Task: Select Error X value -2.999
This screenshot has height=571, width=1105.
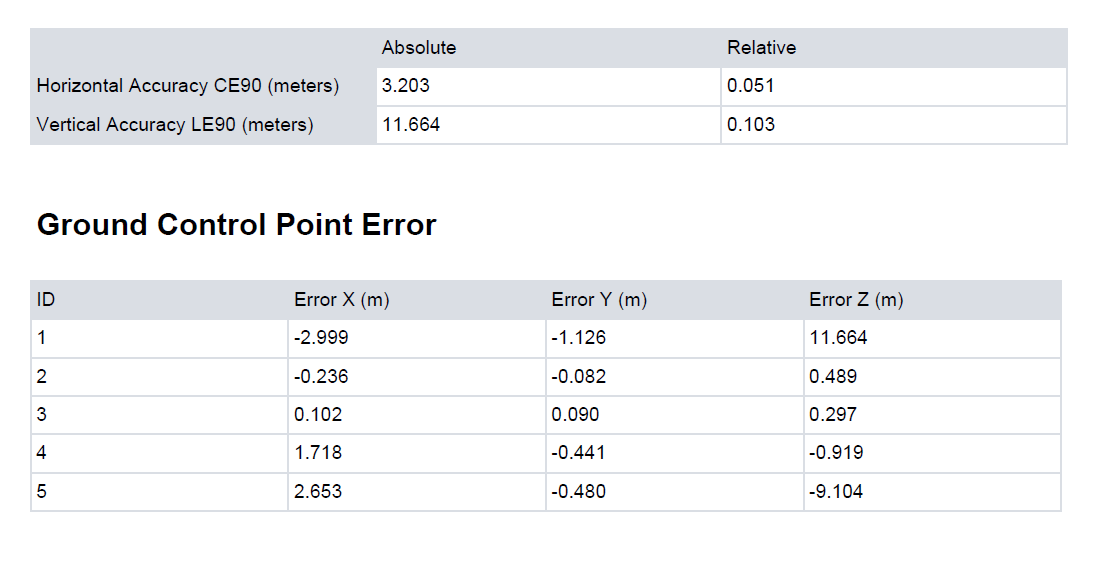Action: [321, 338]
